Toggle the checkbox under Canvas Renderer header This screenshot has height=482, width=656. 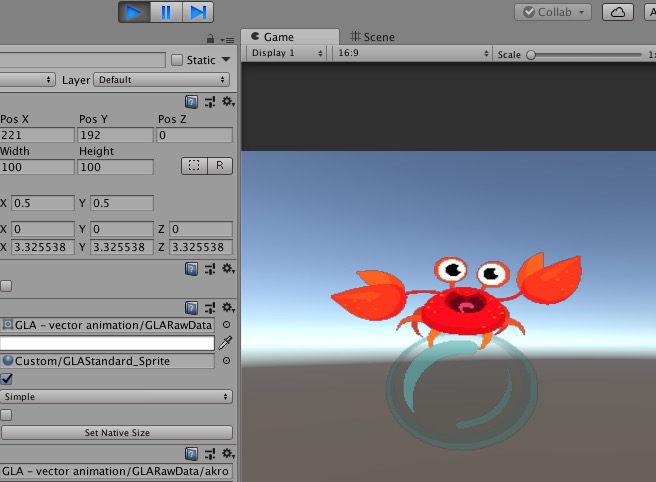tap(6, 286)
